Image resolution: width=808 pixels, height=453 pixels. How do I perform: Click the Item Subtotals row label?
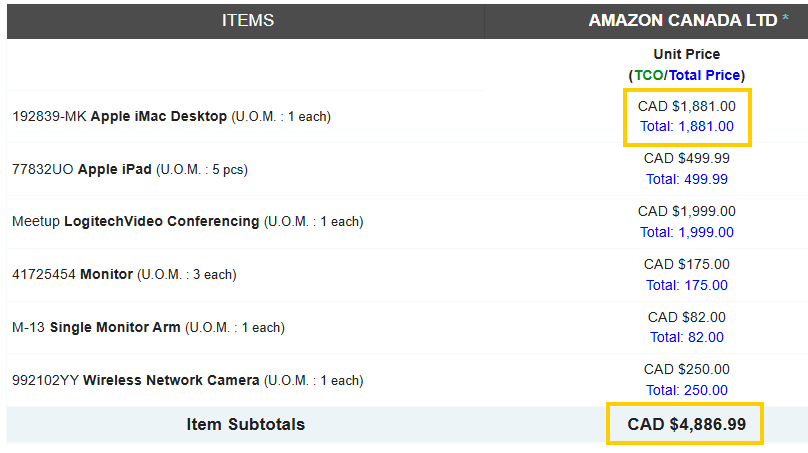[245, 424]
